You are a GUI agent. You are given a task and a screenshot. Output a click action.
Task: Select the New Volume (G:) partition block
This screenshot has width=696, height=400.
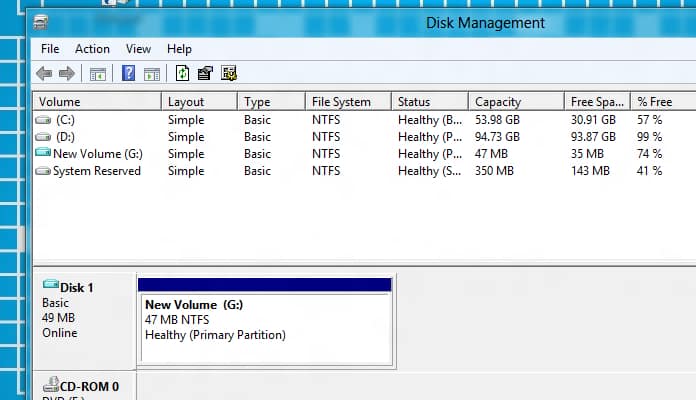264,320
